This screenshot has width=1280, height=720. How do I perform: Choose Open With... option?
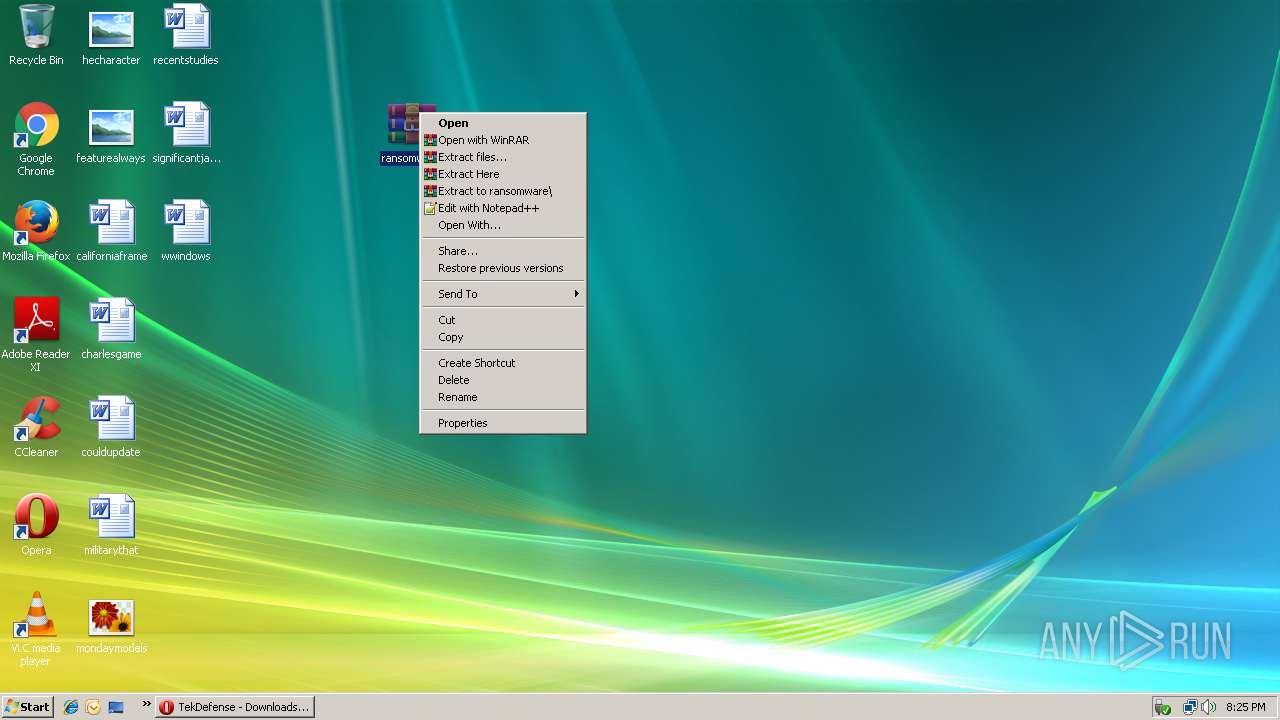pos(502,225)
